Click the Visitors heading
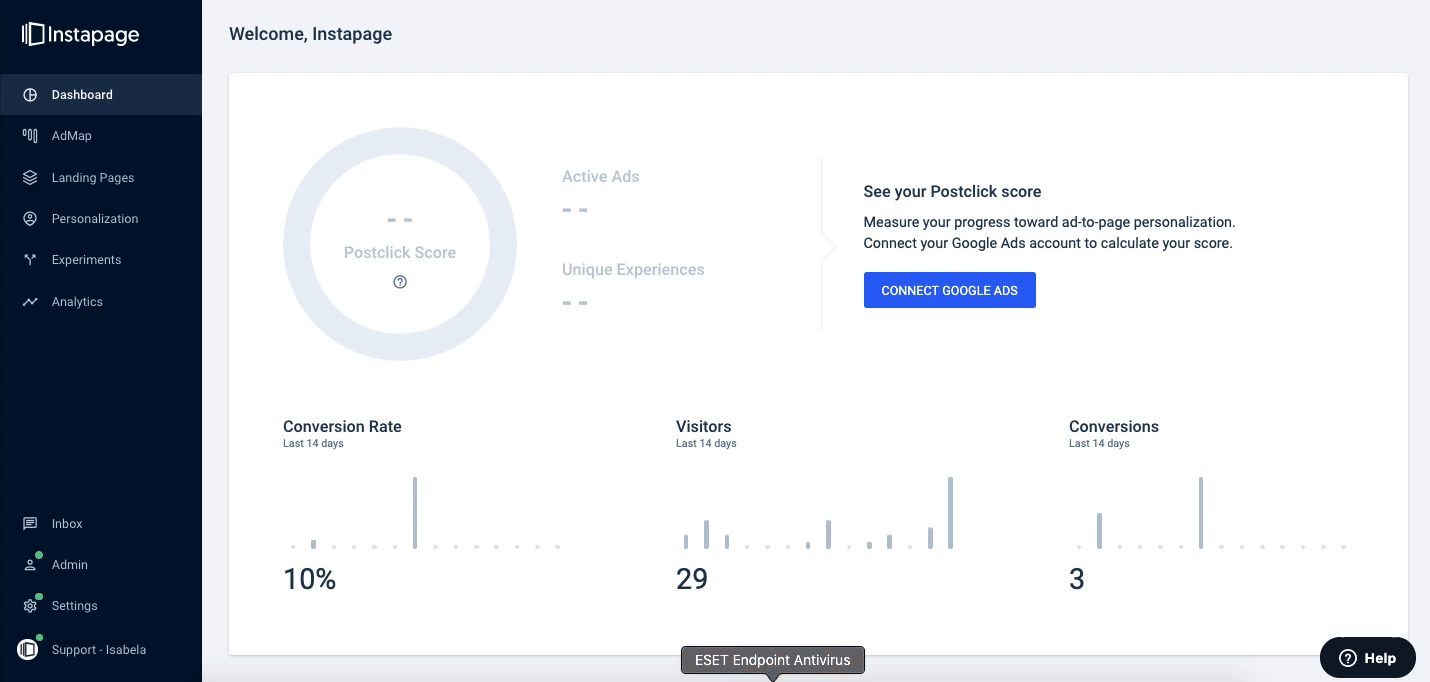Image resolution: width=1430 pixels, height=682 pixels. [704, 426]
